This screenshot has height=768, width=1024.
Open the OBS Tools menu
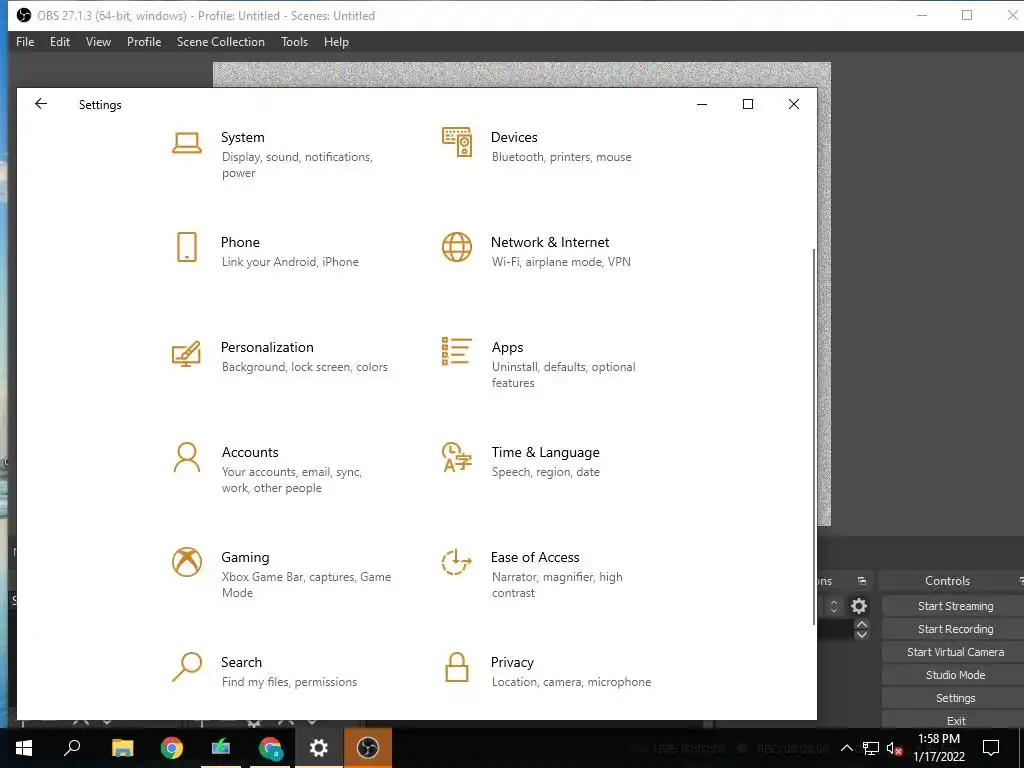[x=295, y=42]
